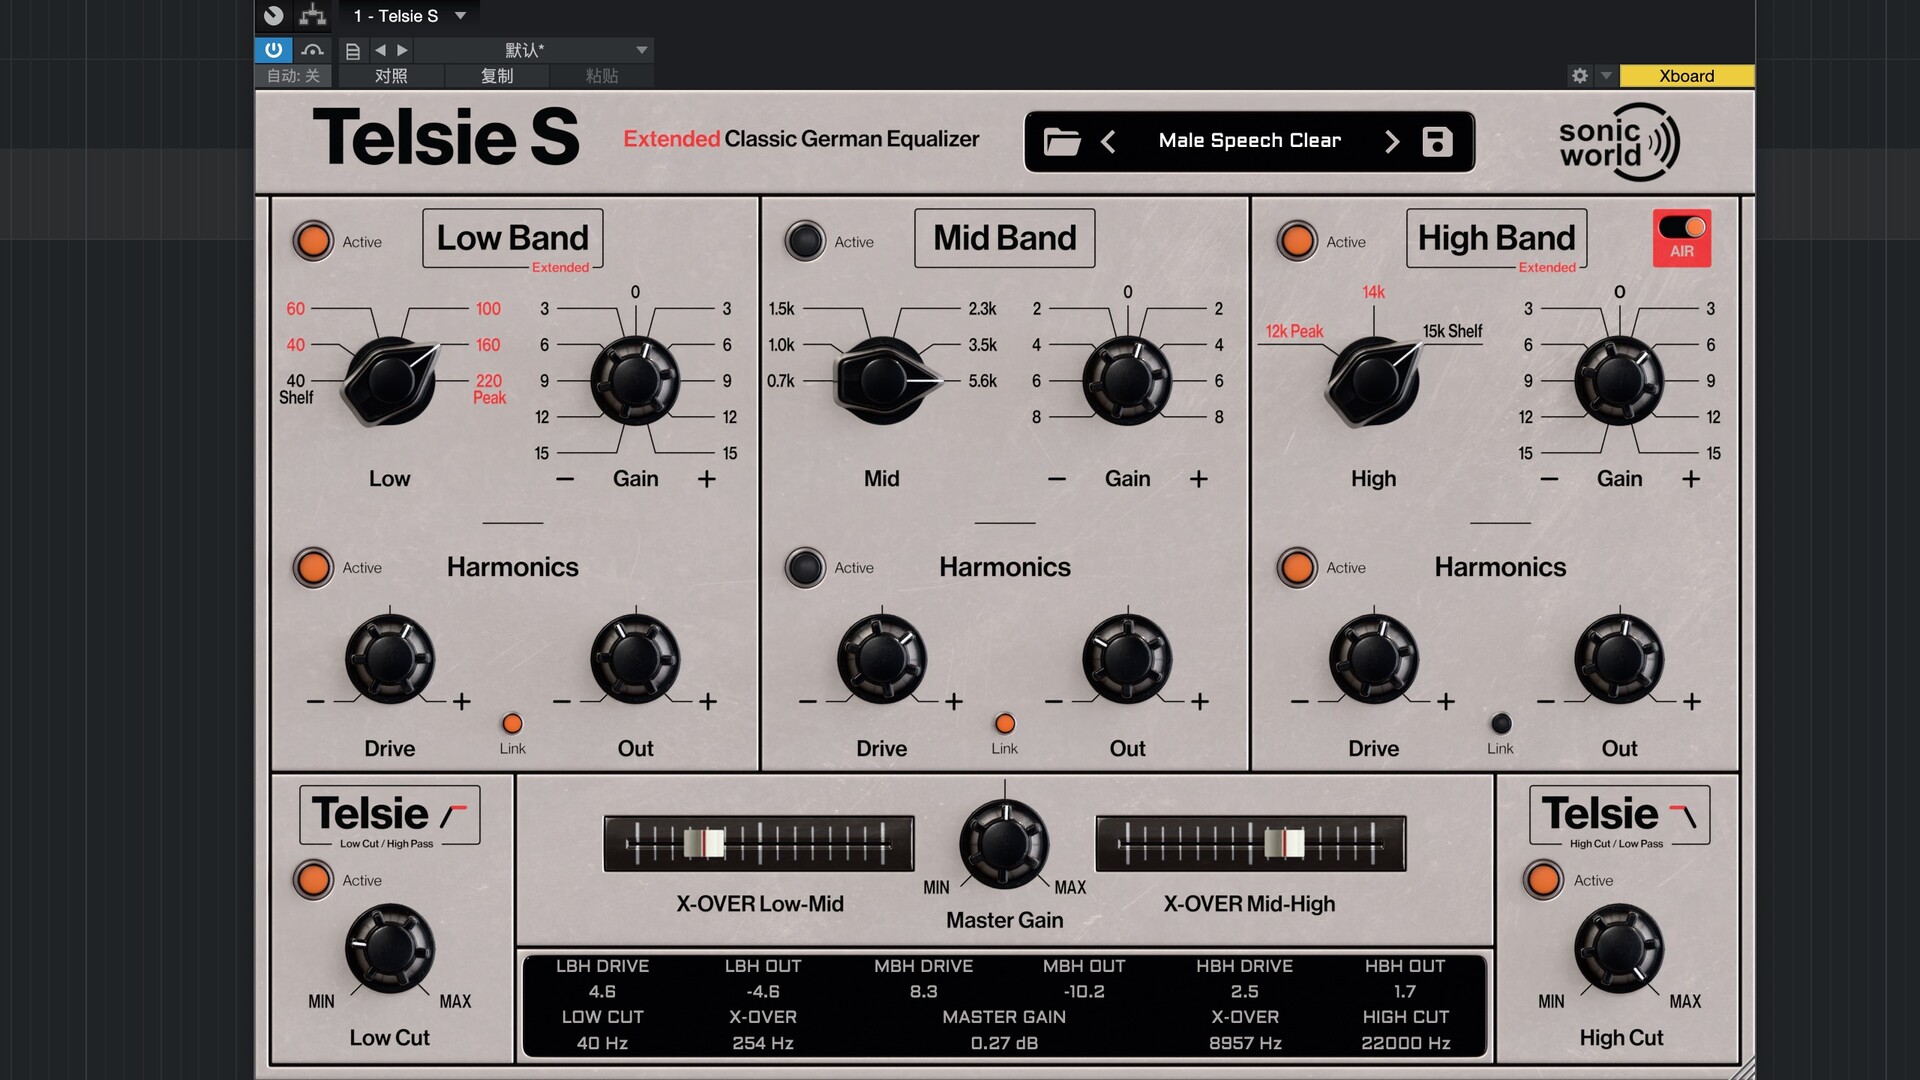
Task: Open the 默认 preset dropdown arrow
Action: pos(642,49)
